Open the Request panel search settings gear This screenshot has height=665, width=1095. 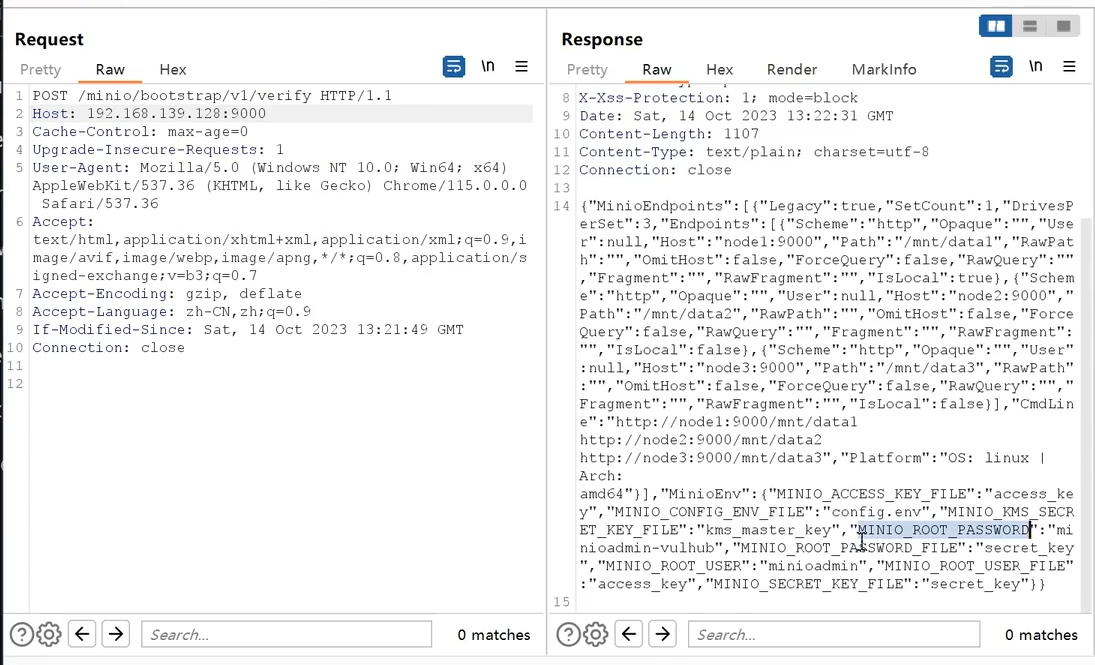tap(46, 634)
